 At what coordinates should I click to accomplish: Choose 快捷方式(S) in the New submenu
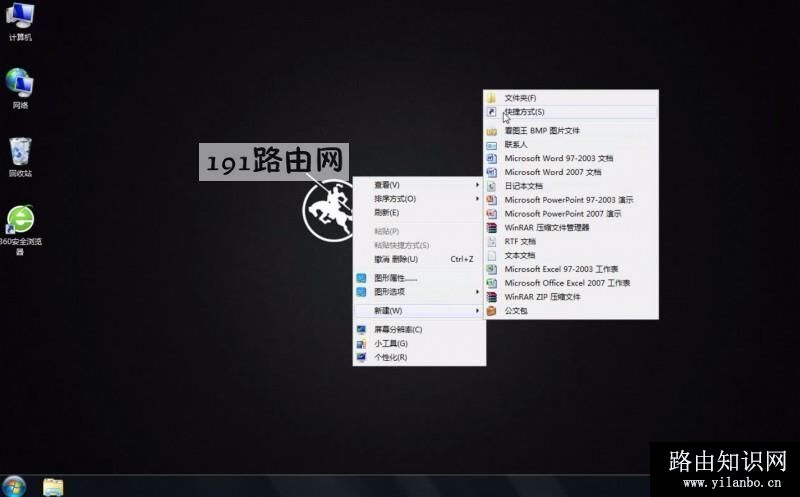pos(570,112)
